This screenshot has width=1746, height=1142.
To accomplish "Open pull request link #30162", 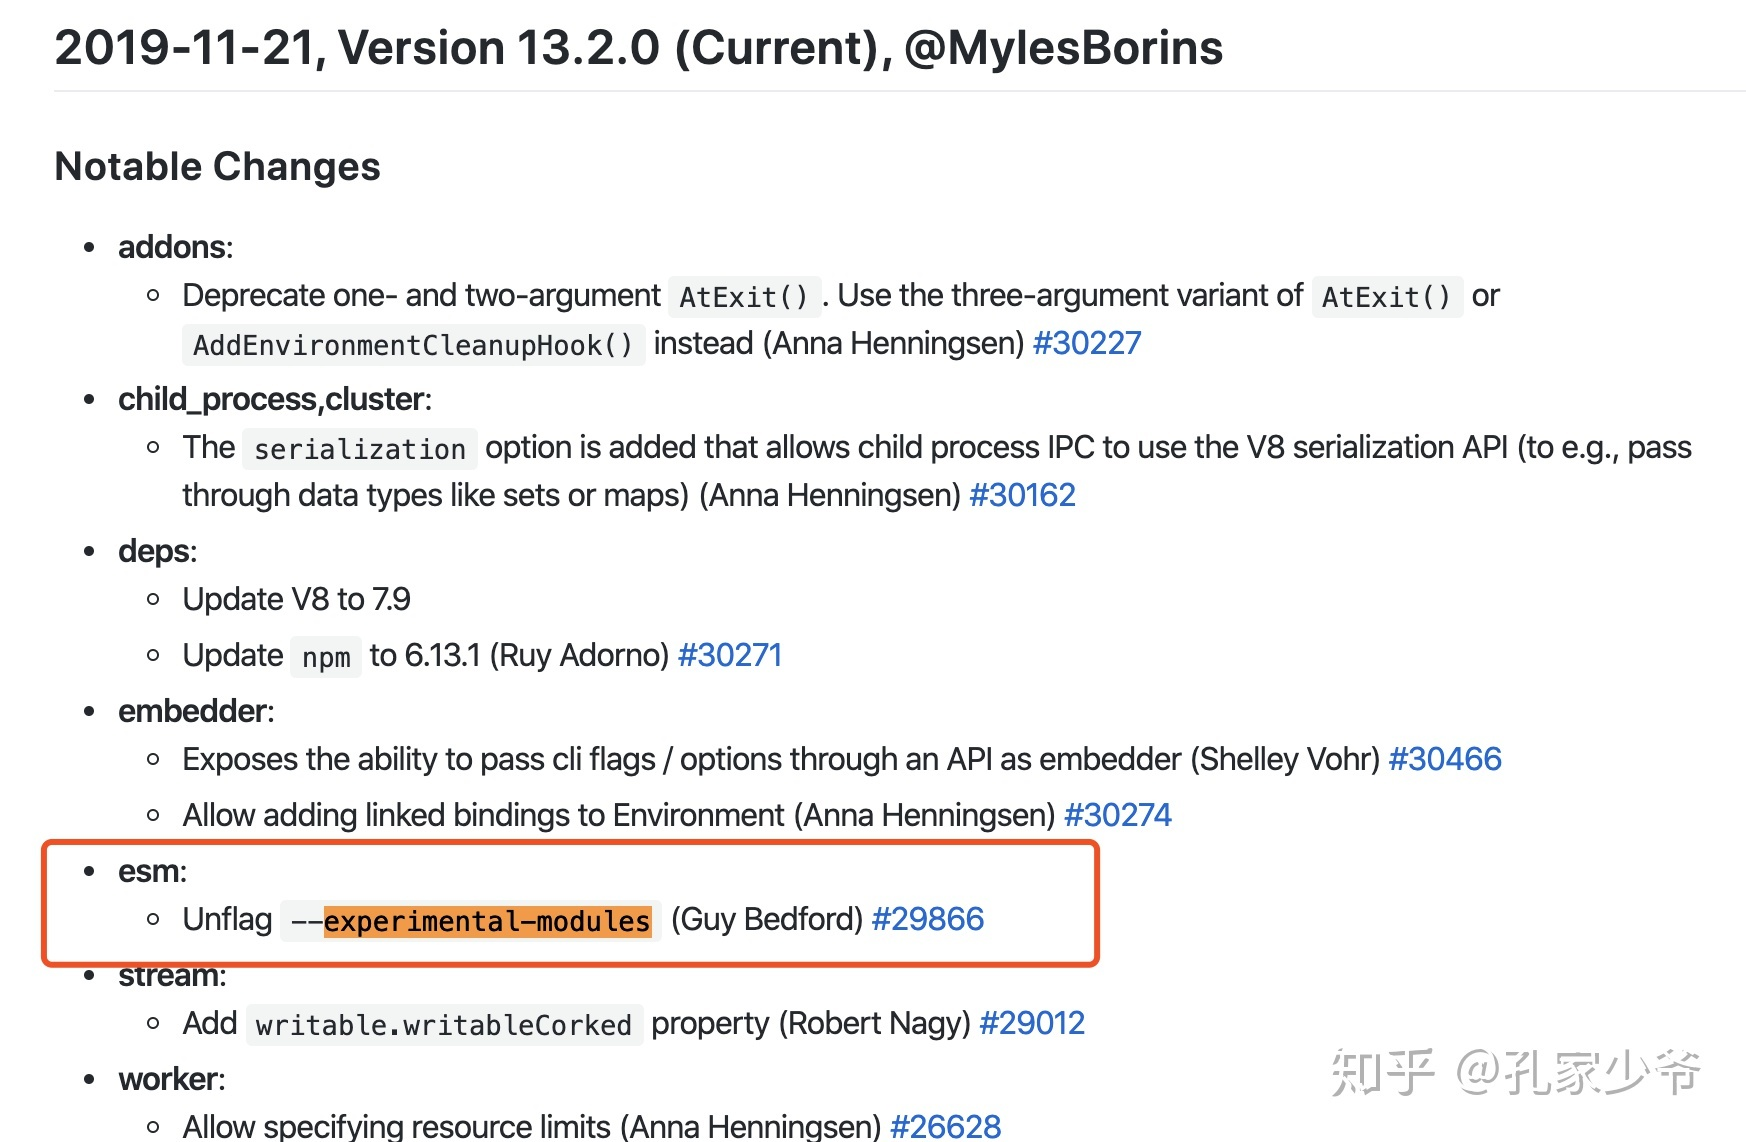I will pos(1022,496).
